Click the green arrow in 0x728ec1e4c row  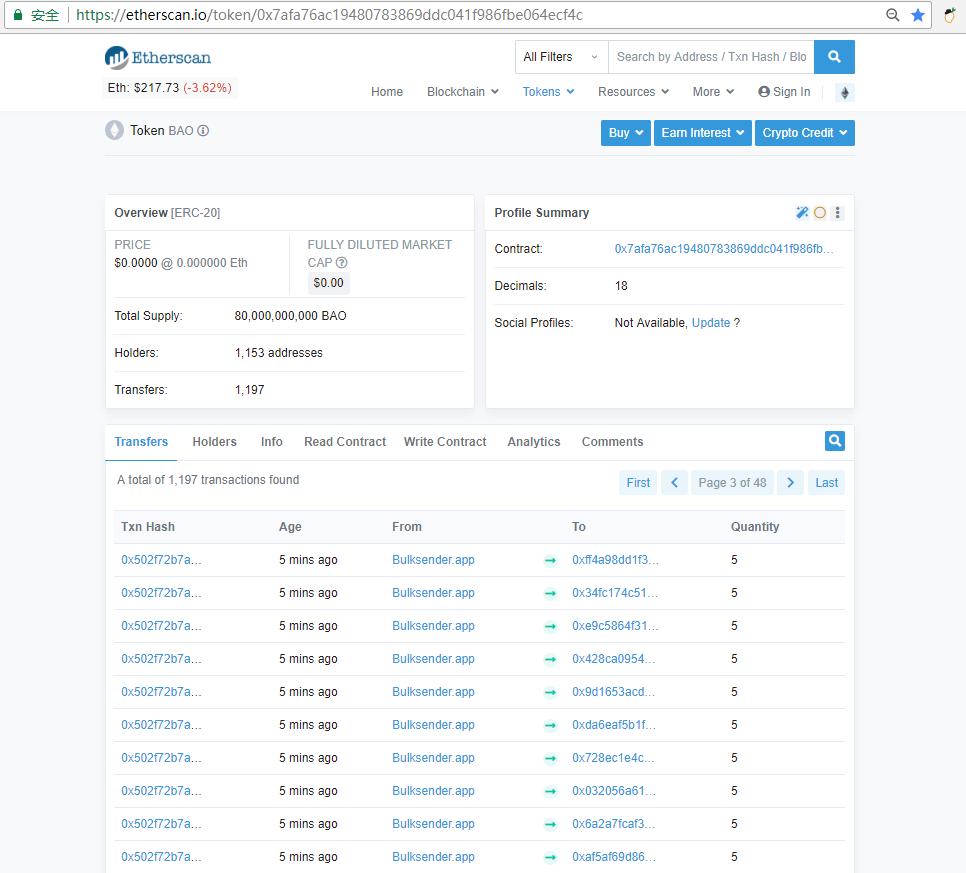550,758
